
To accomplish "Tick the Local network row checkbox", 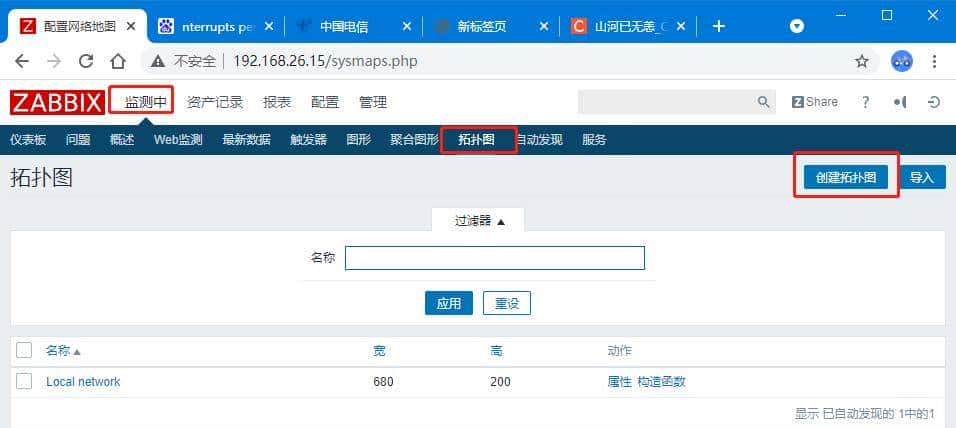I will [x=24, y=382].
